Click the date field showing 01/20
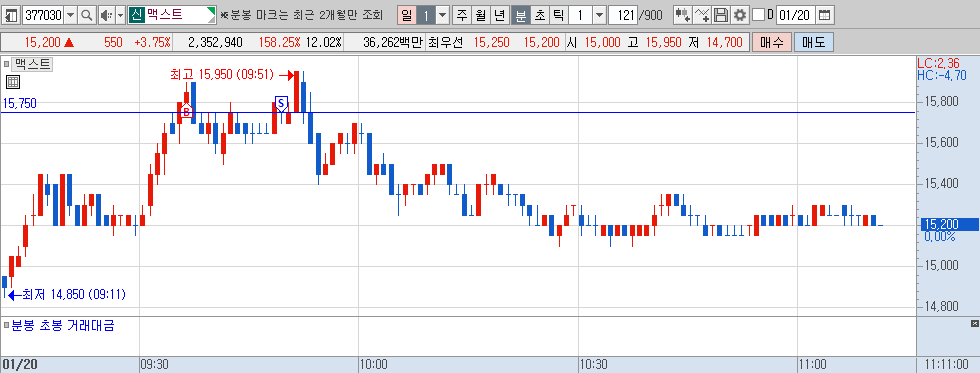 click(796, 15)
